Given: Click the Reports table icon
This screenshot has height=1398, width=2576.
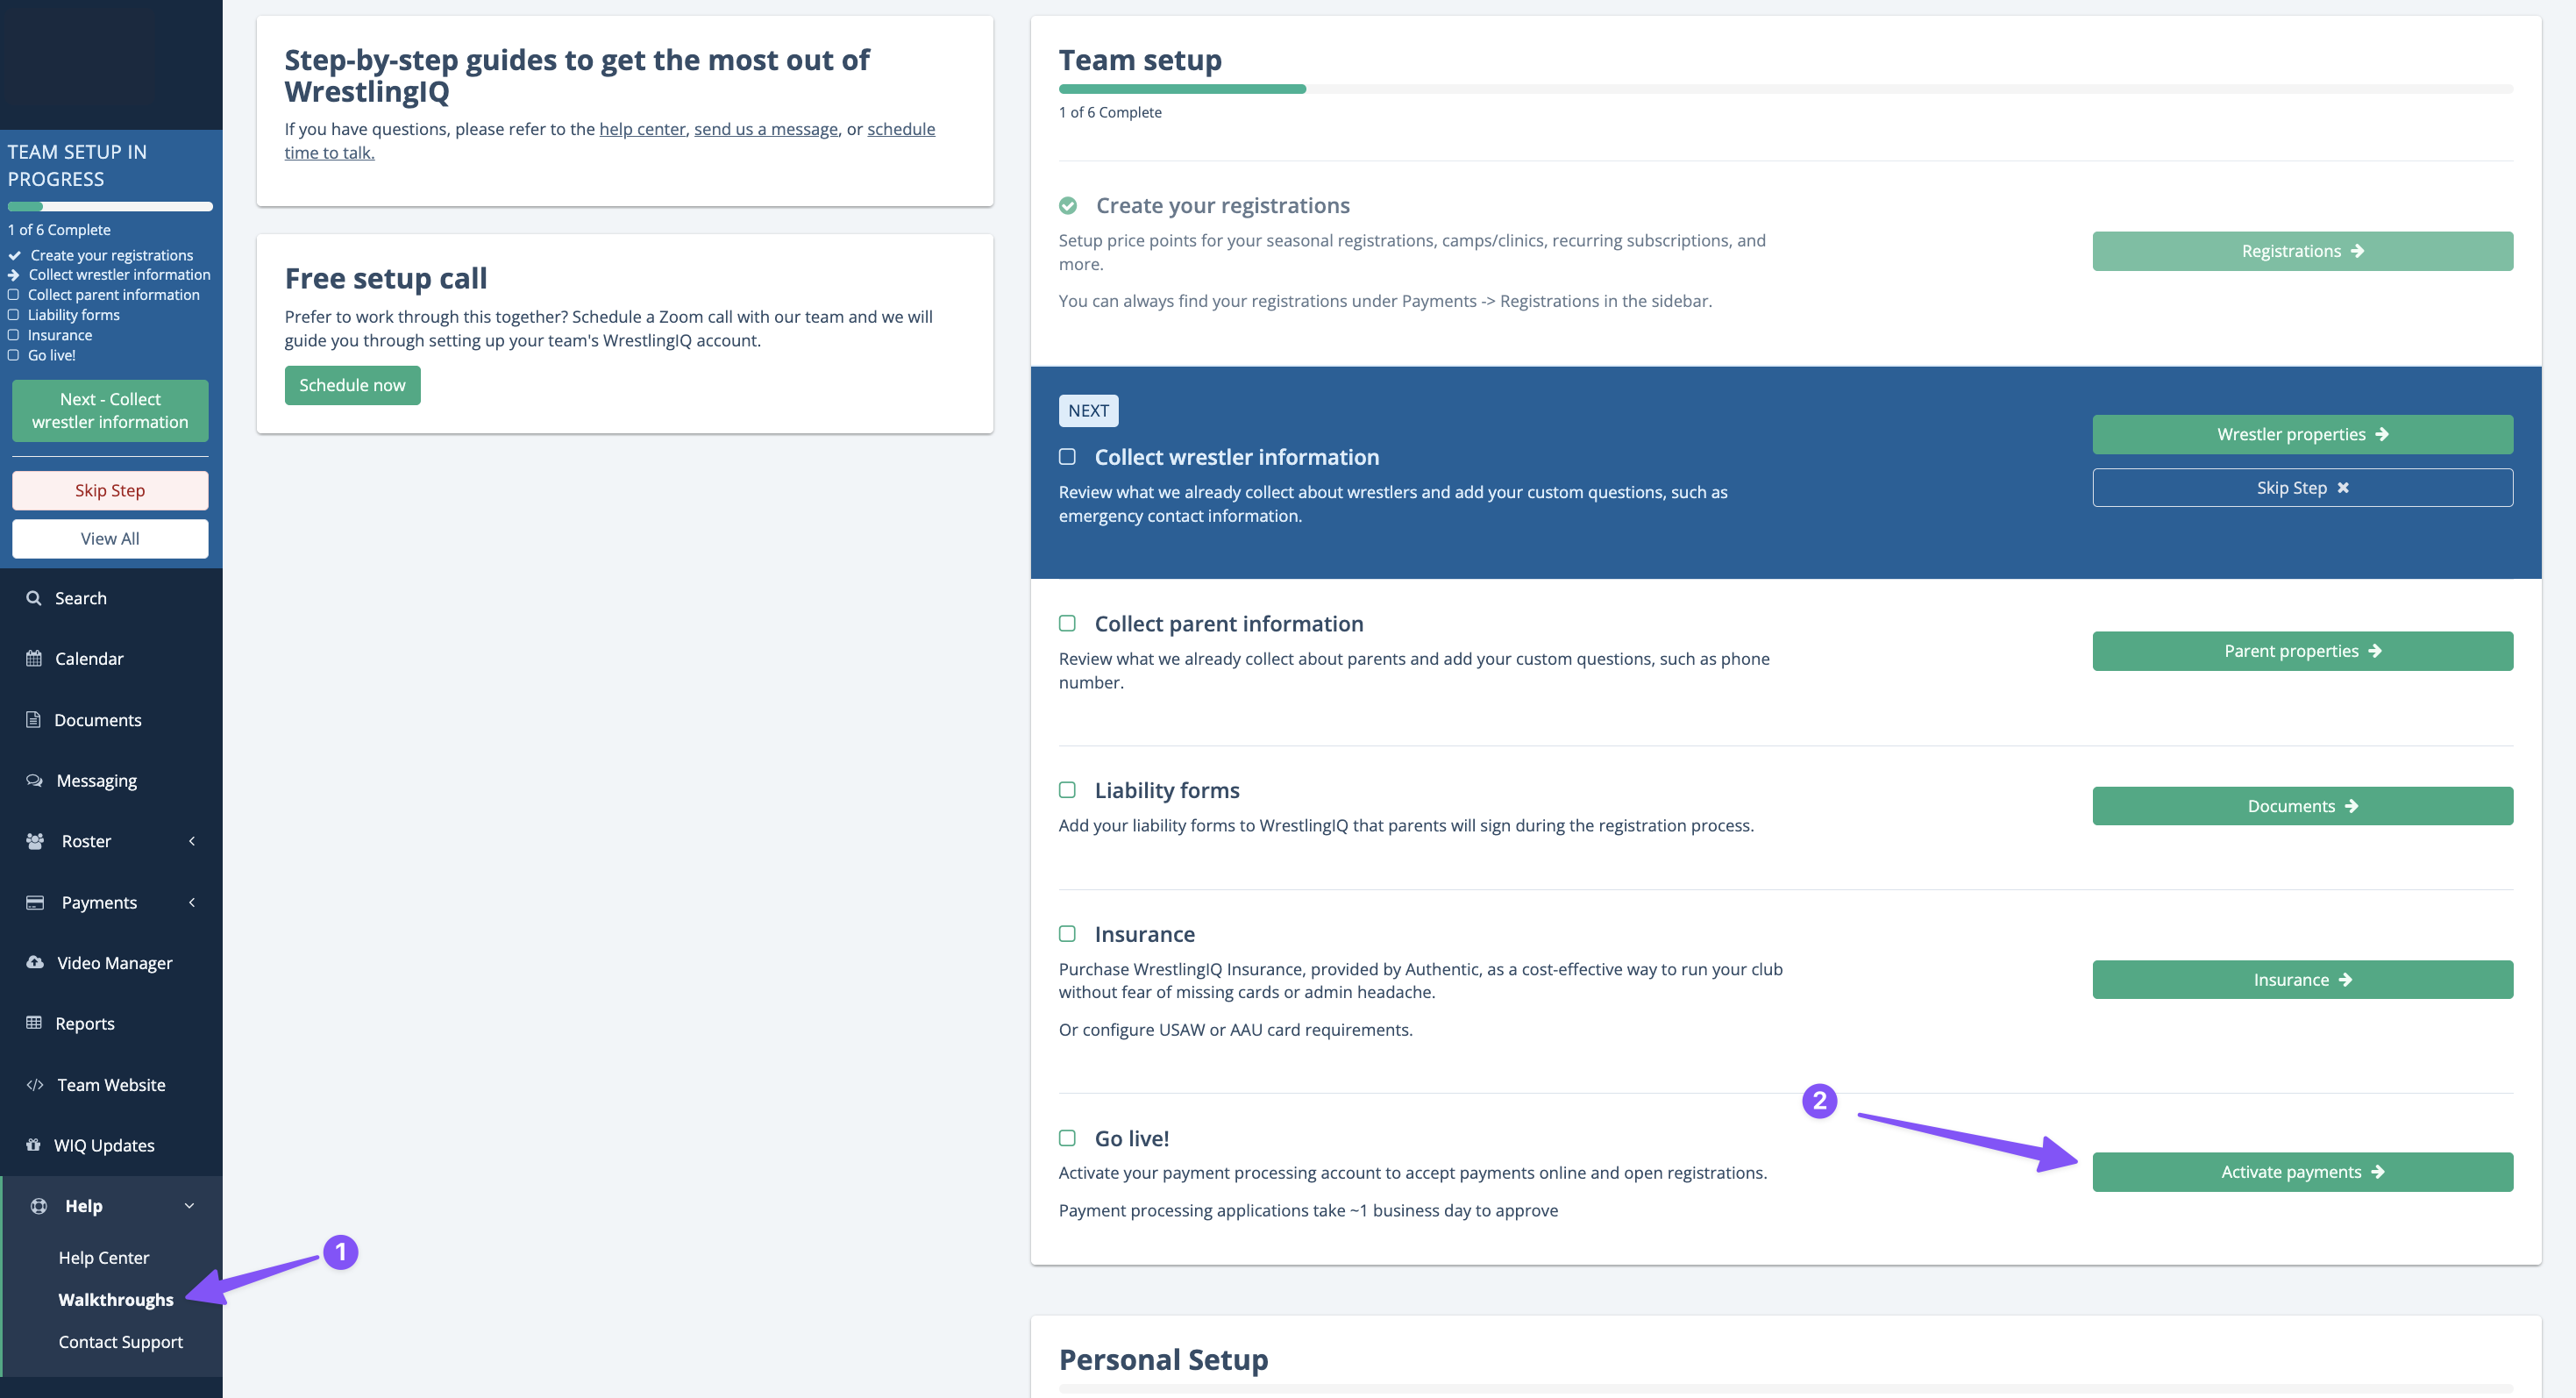Looking at the screenshot, I should point(34,1023).
